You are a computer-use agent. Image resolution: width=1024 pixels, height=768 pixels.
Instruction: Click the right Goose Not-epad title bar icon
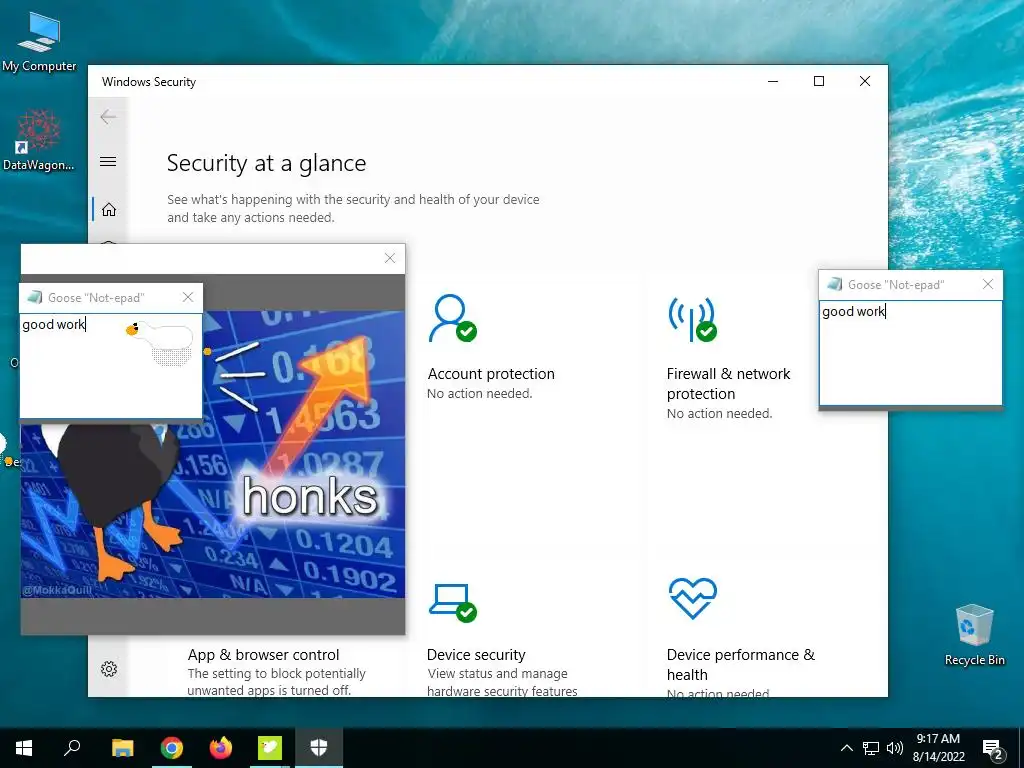(x=835, y=284)
